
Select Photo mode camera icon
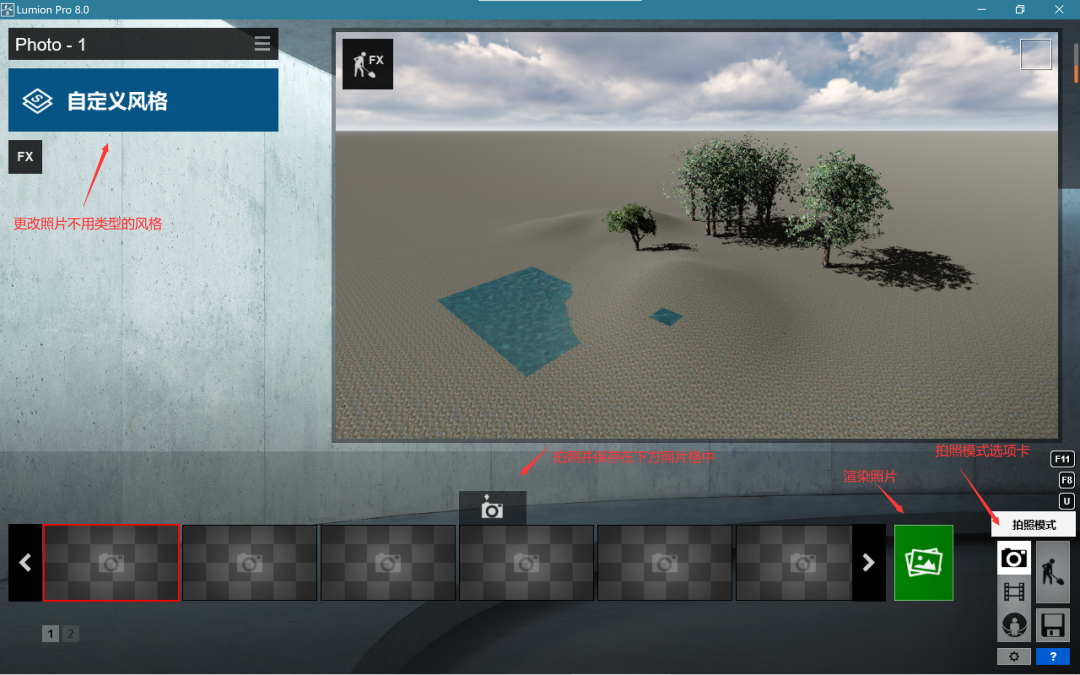point(1014,558)
